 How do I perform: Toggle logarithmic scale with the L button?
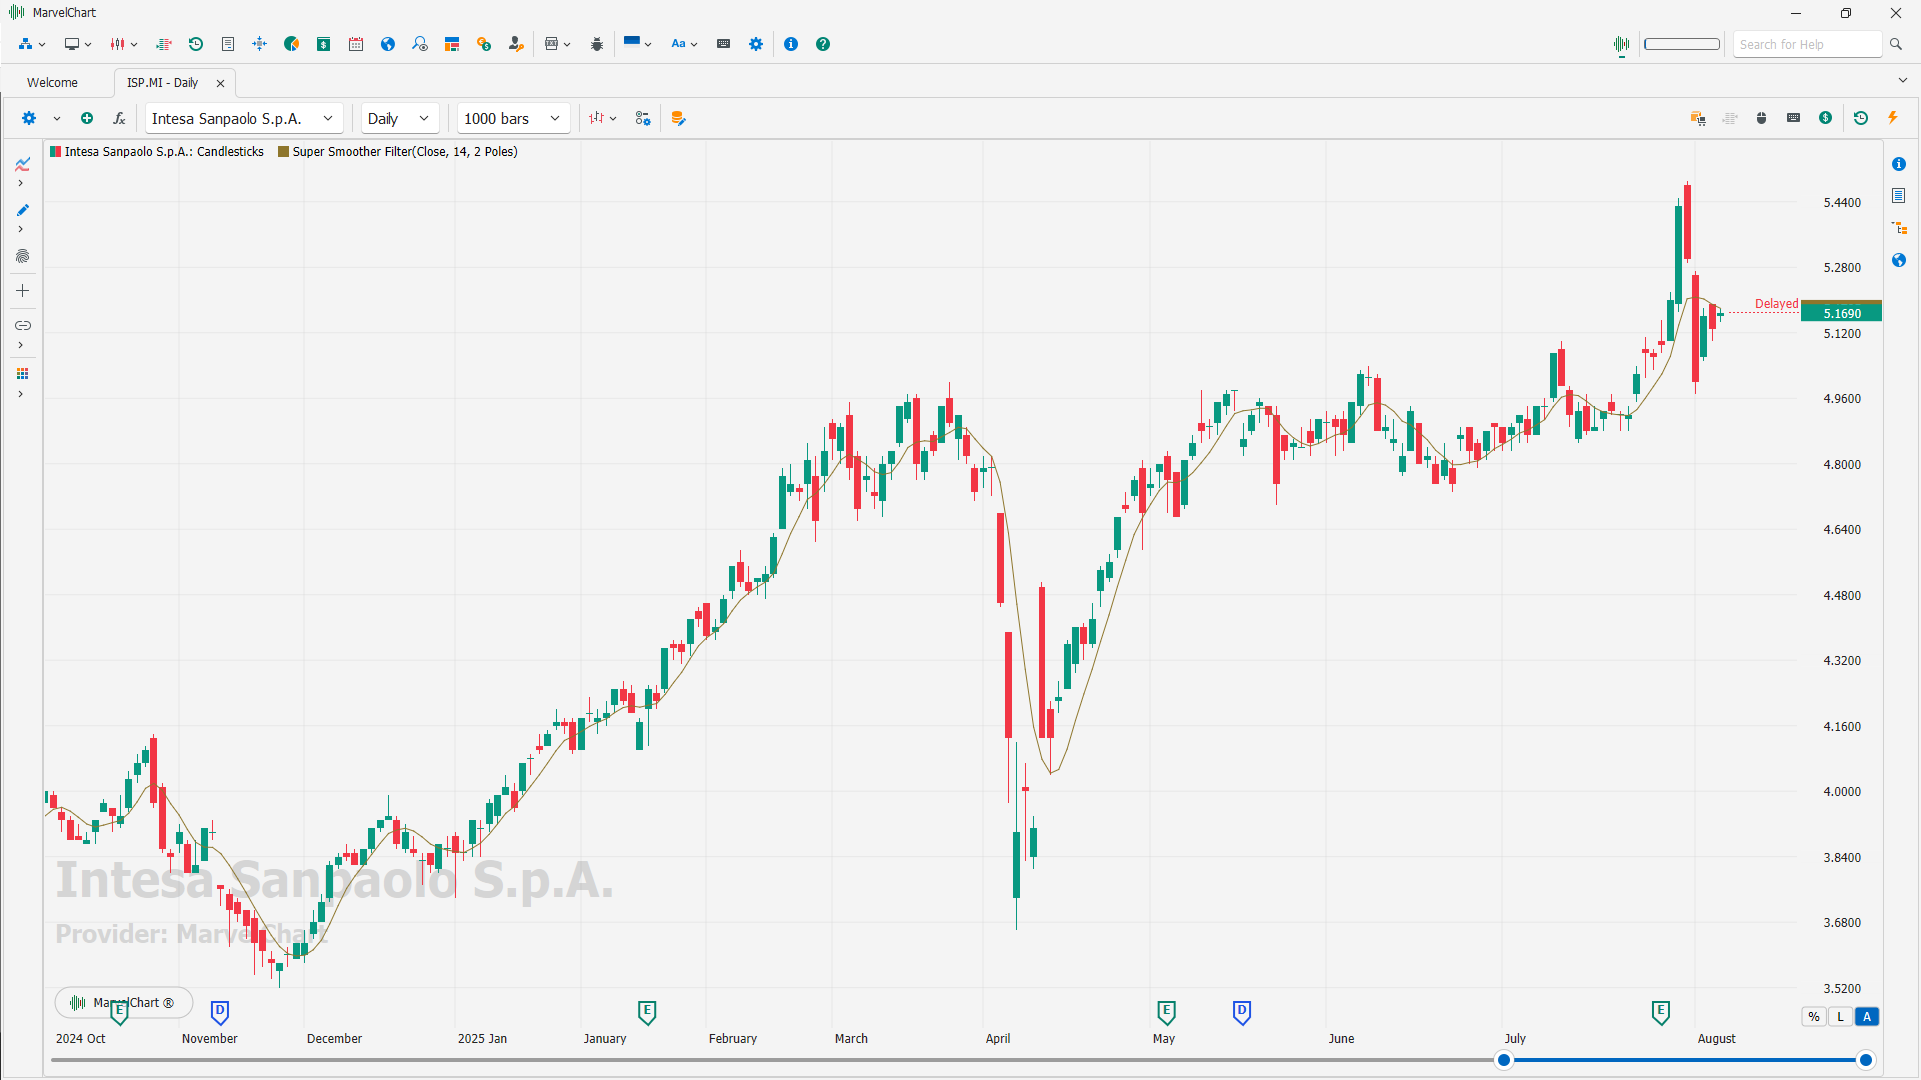click(x=1840, y=1016)
